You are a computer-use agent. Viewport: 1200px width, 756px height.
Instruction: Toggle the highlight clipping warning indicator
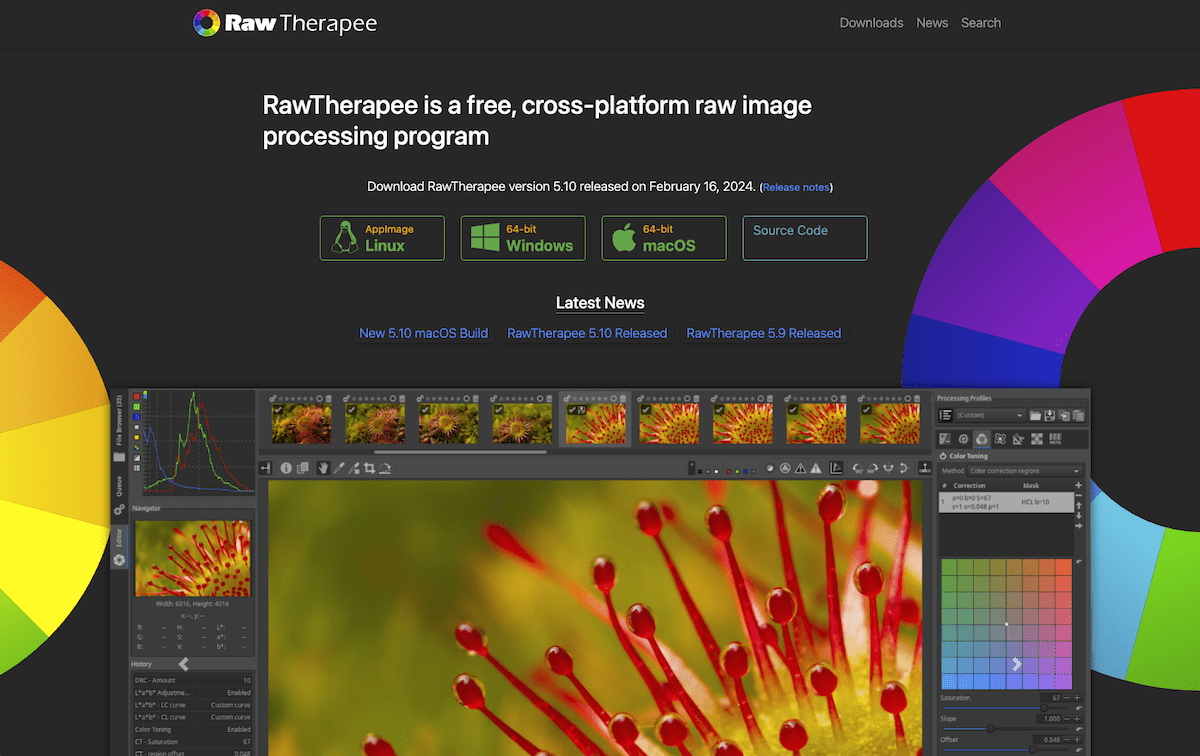tap(815, 468)
